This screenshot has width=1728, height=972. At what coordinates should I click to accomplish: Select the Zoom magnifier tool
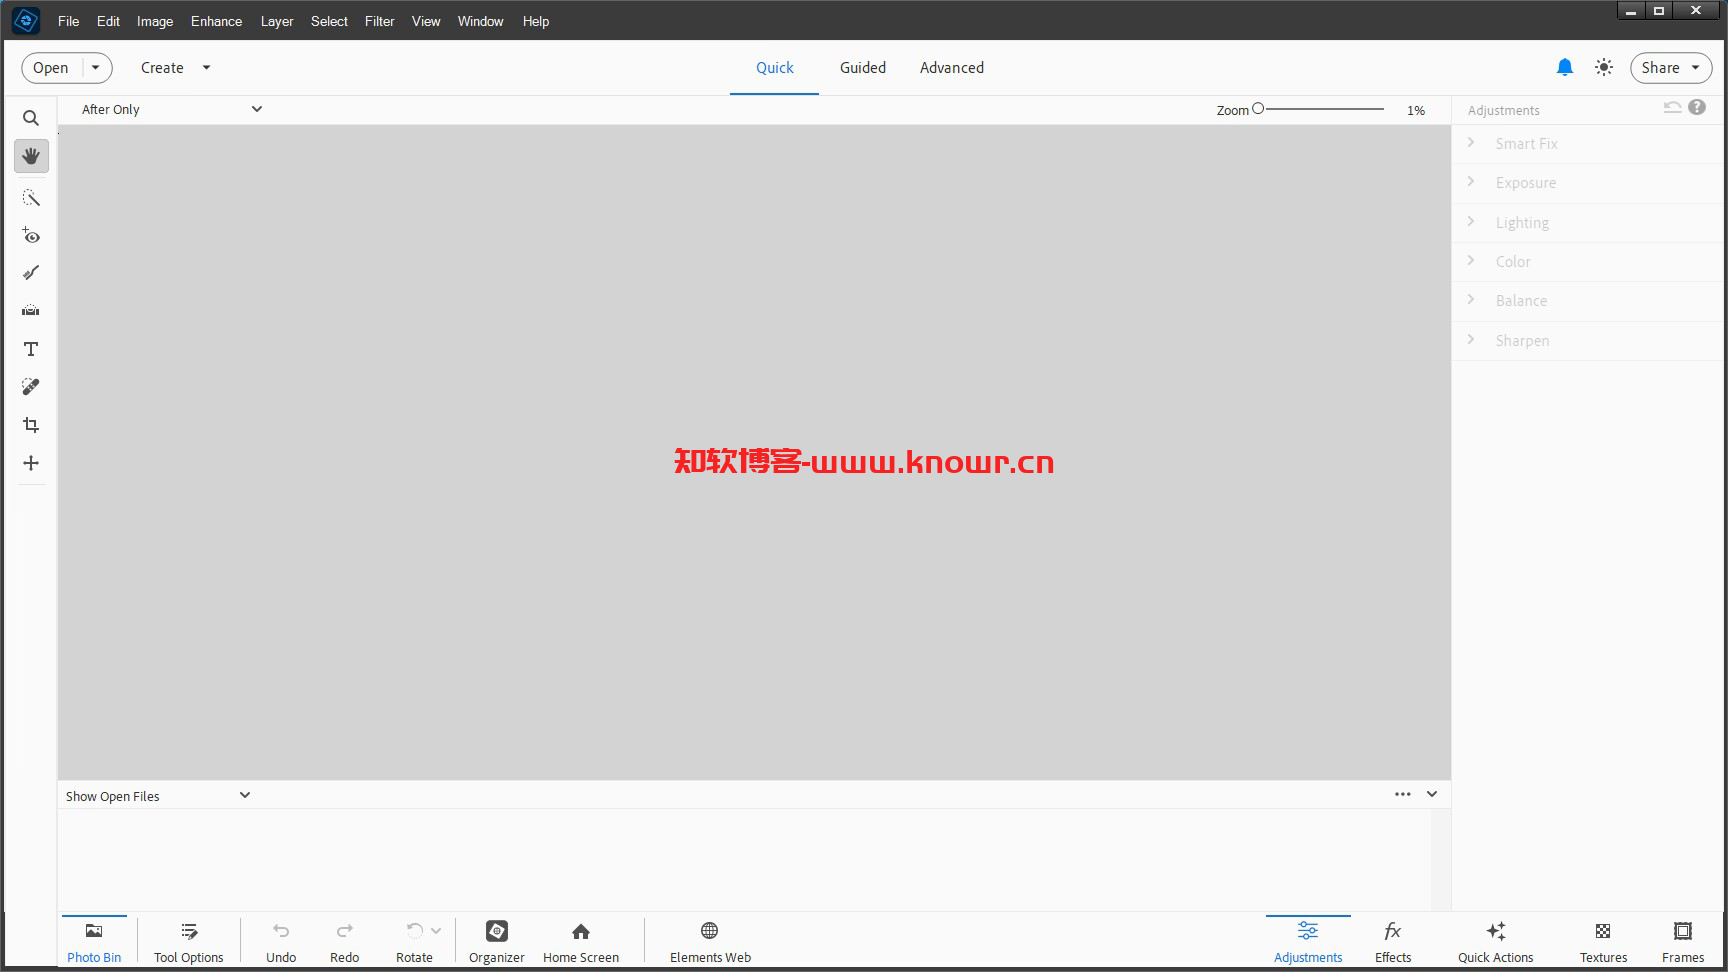[x=31, y=118]
